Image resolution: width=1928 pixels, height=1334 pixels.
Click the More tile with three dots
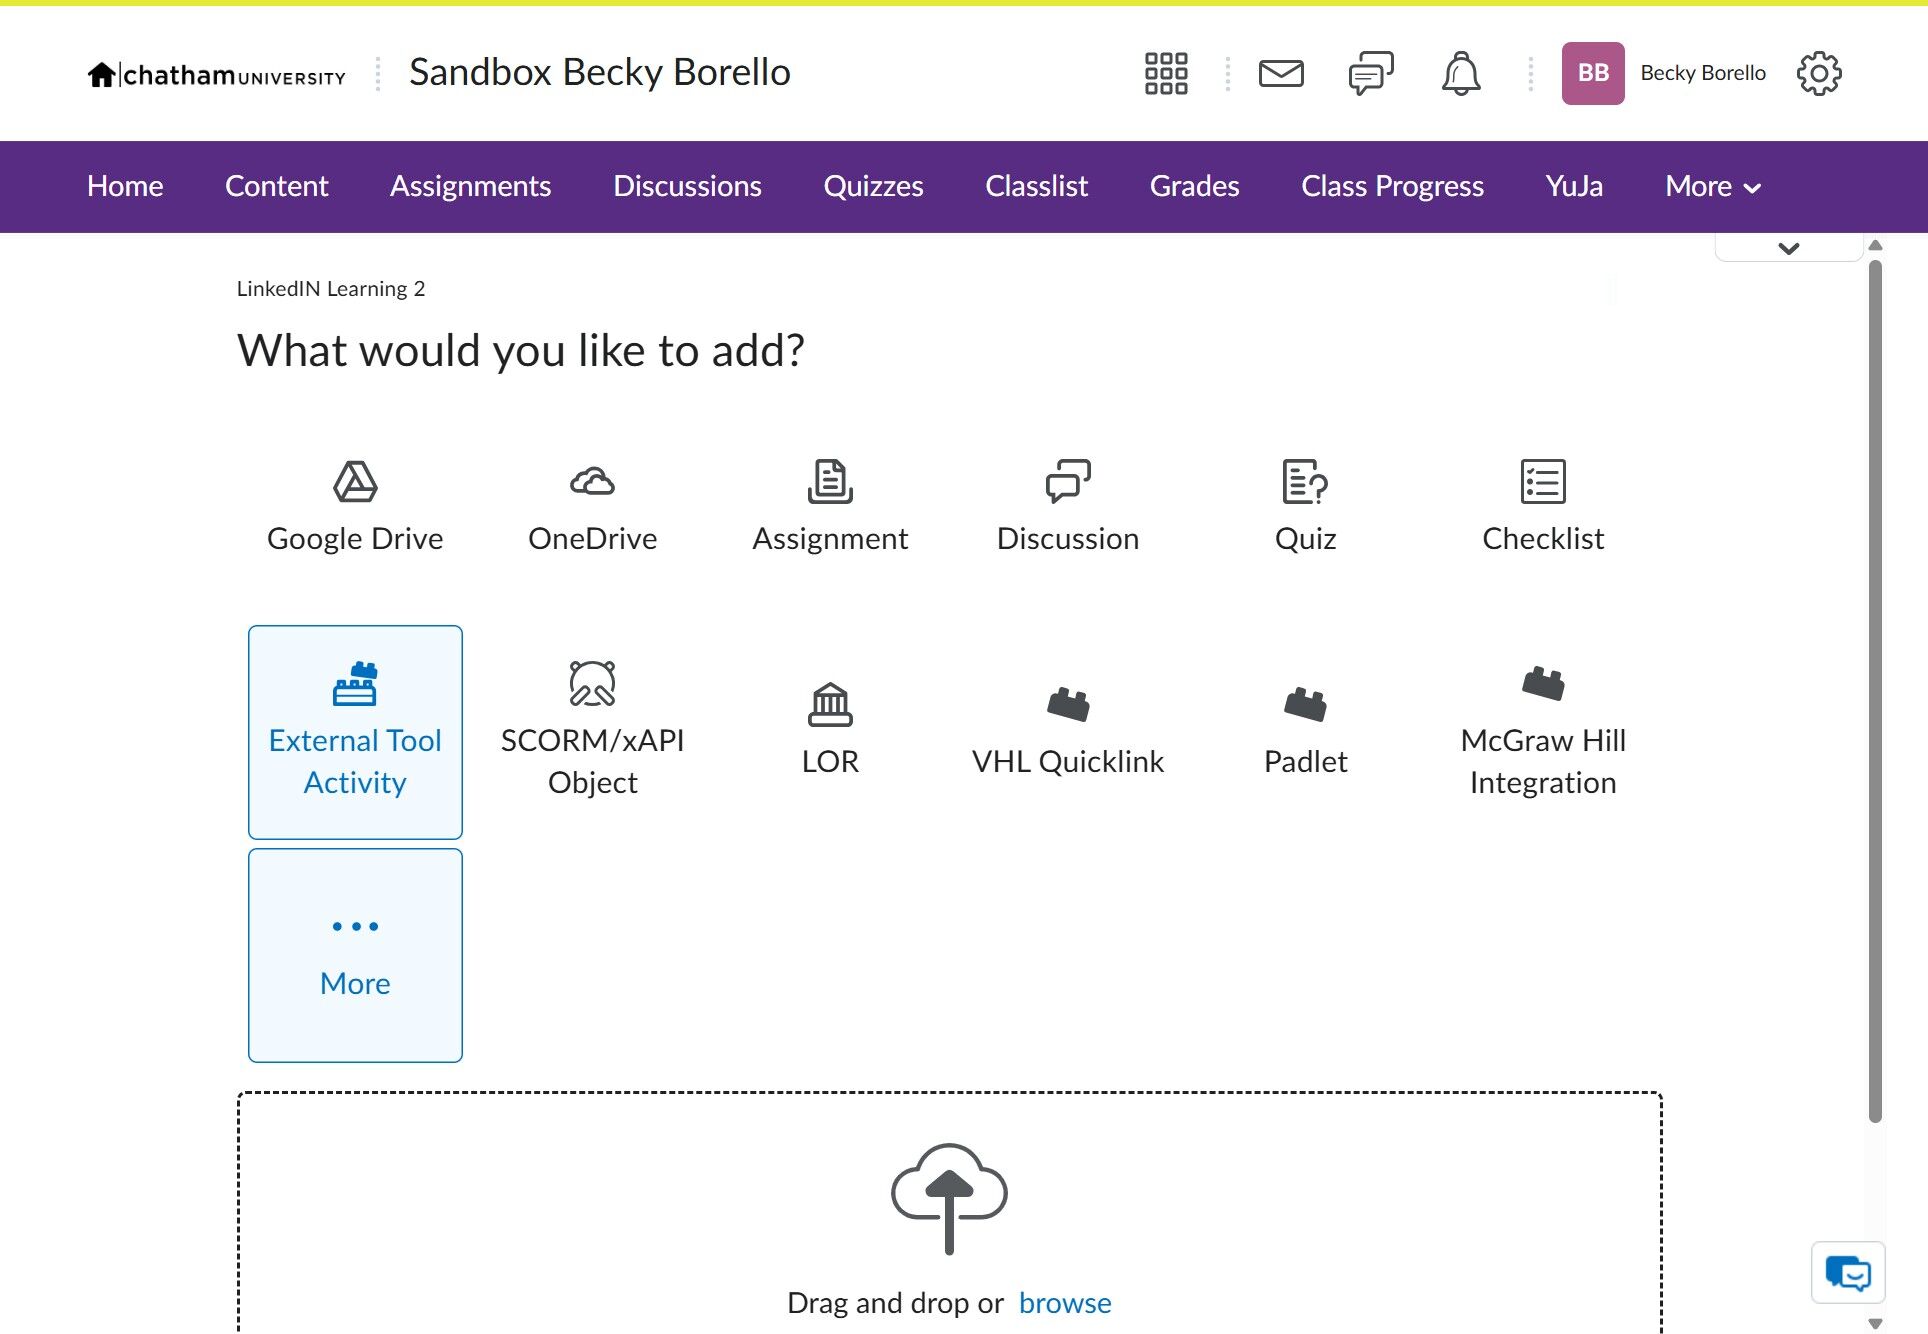[x=355, y=955]
